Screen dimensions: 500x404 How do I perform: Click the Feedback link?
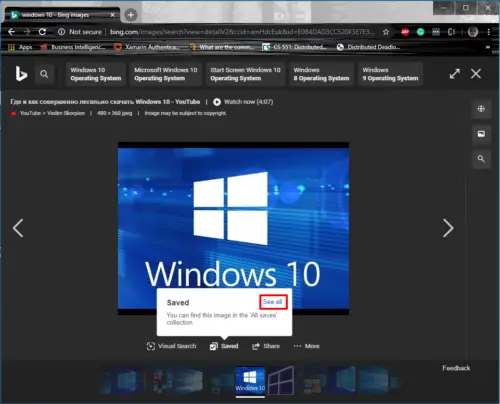[456, 368]
